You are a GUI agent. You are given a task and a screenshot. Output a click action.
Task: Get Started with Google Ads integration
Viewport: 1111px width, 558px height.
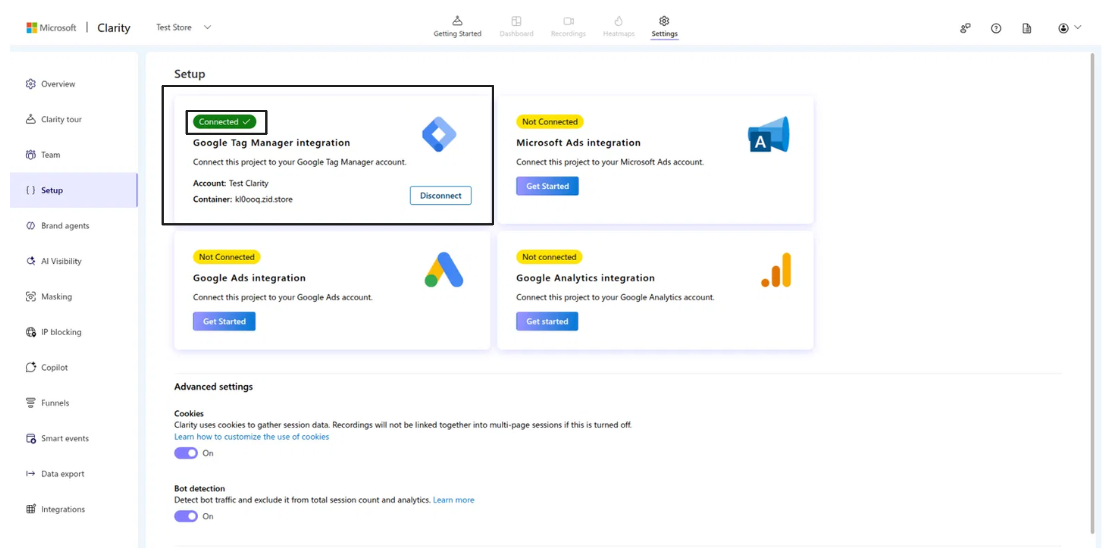pyautogui.click(x=224, y=321)
